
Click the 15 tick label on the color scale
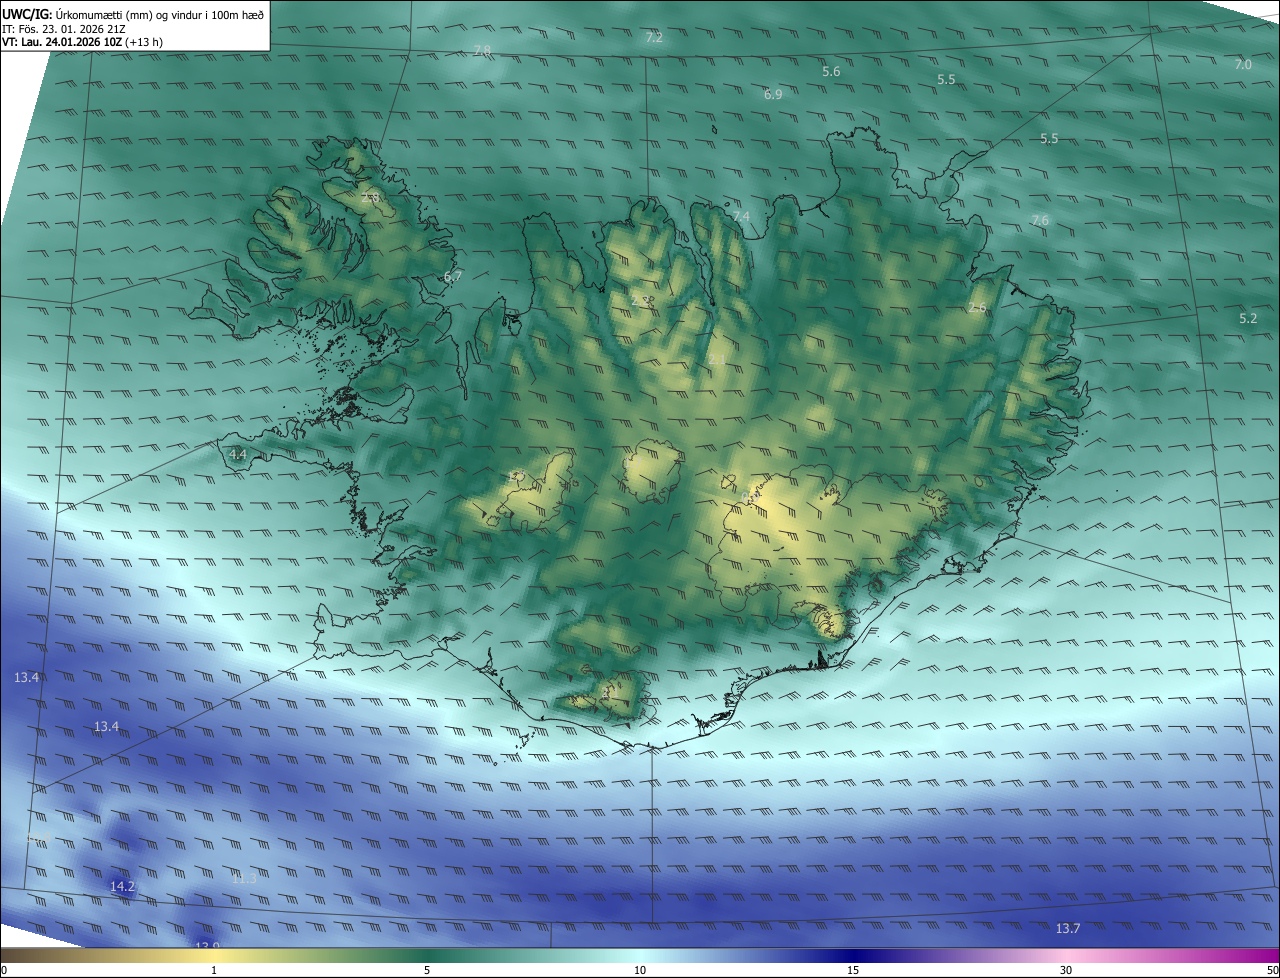pos(853,970)
